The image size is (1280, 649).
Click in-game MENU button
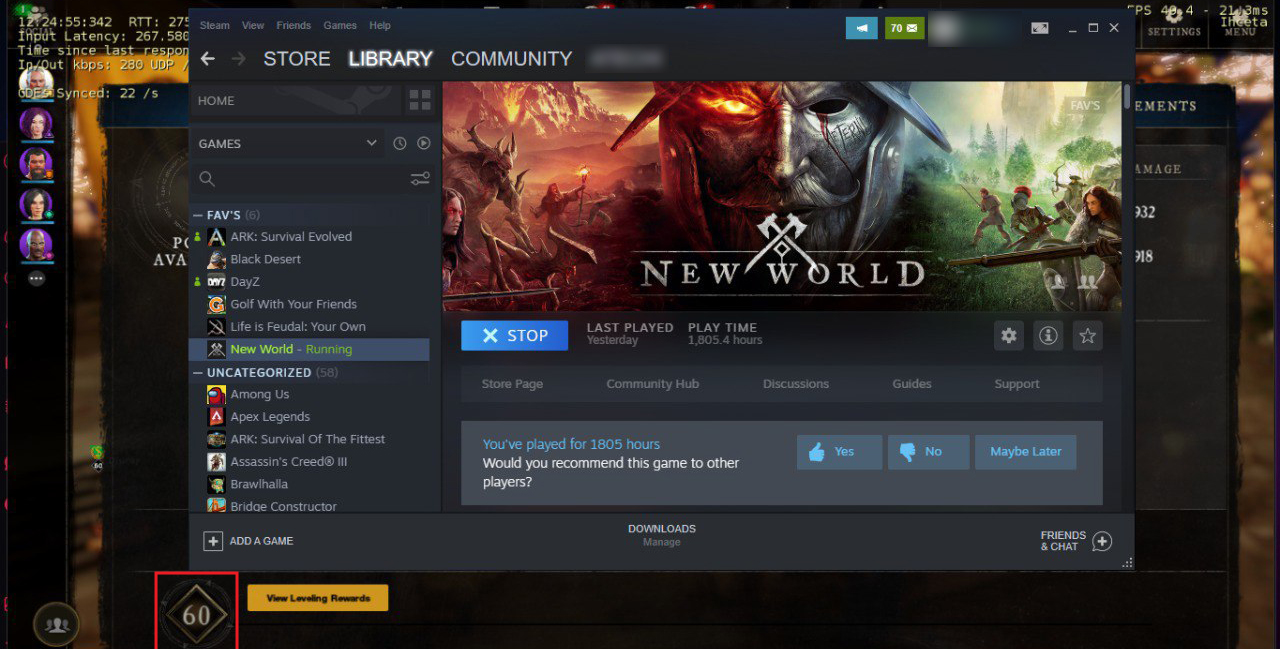pyautogui.click(x=1239, y=23)
